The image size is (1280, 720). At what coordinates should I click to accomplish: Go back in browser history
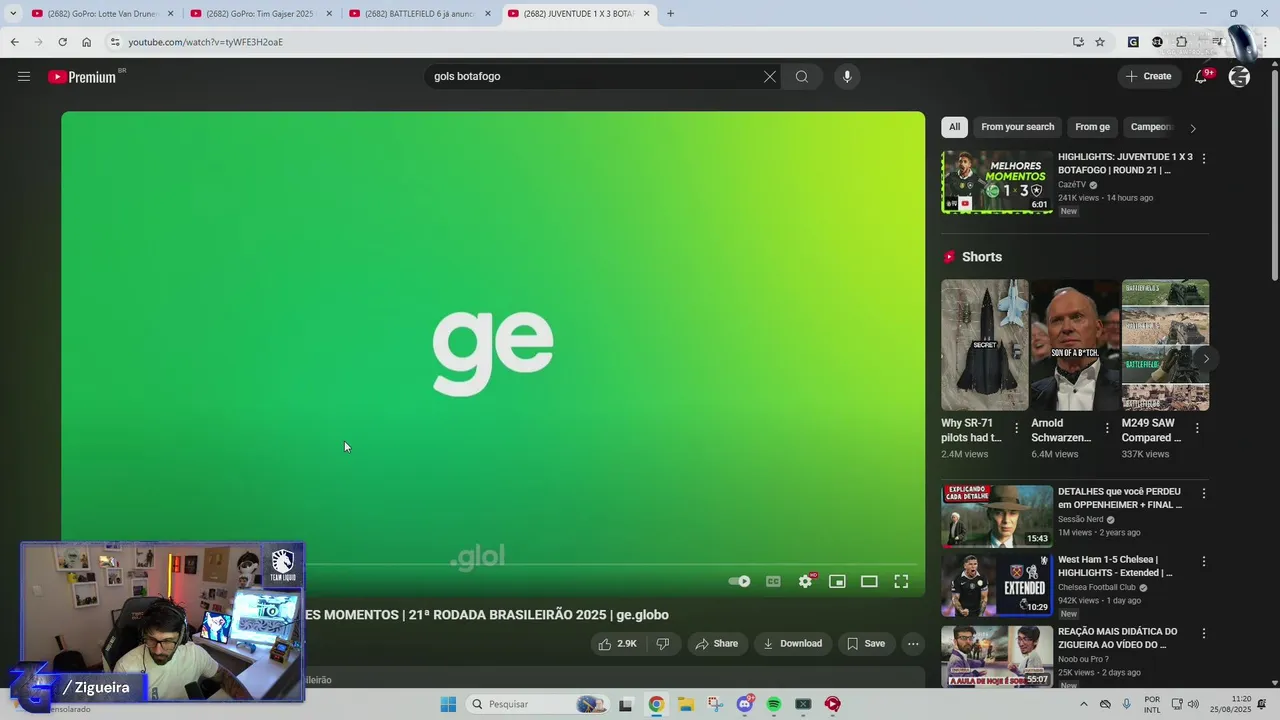coord(14,42)
